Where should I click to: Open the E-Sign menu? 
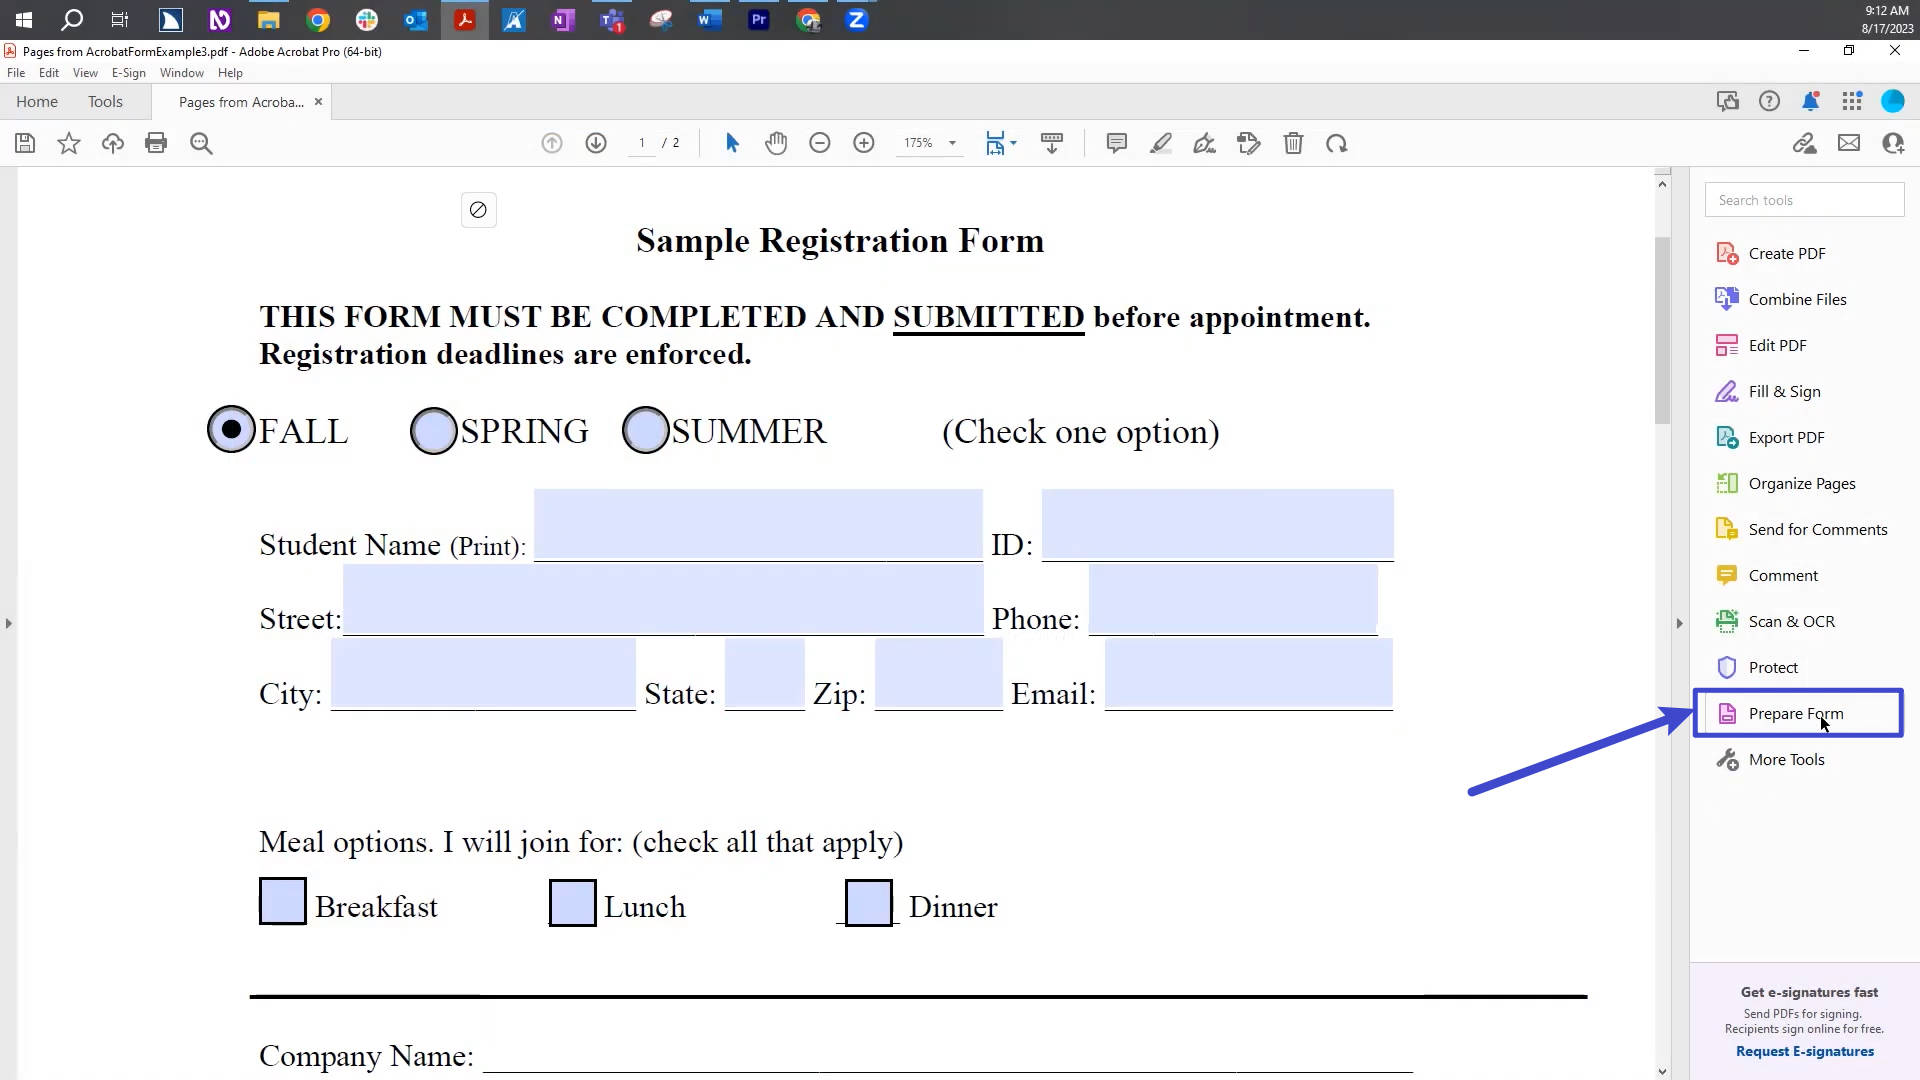[129, 73]
